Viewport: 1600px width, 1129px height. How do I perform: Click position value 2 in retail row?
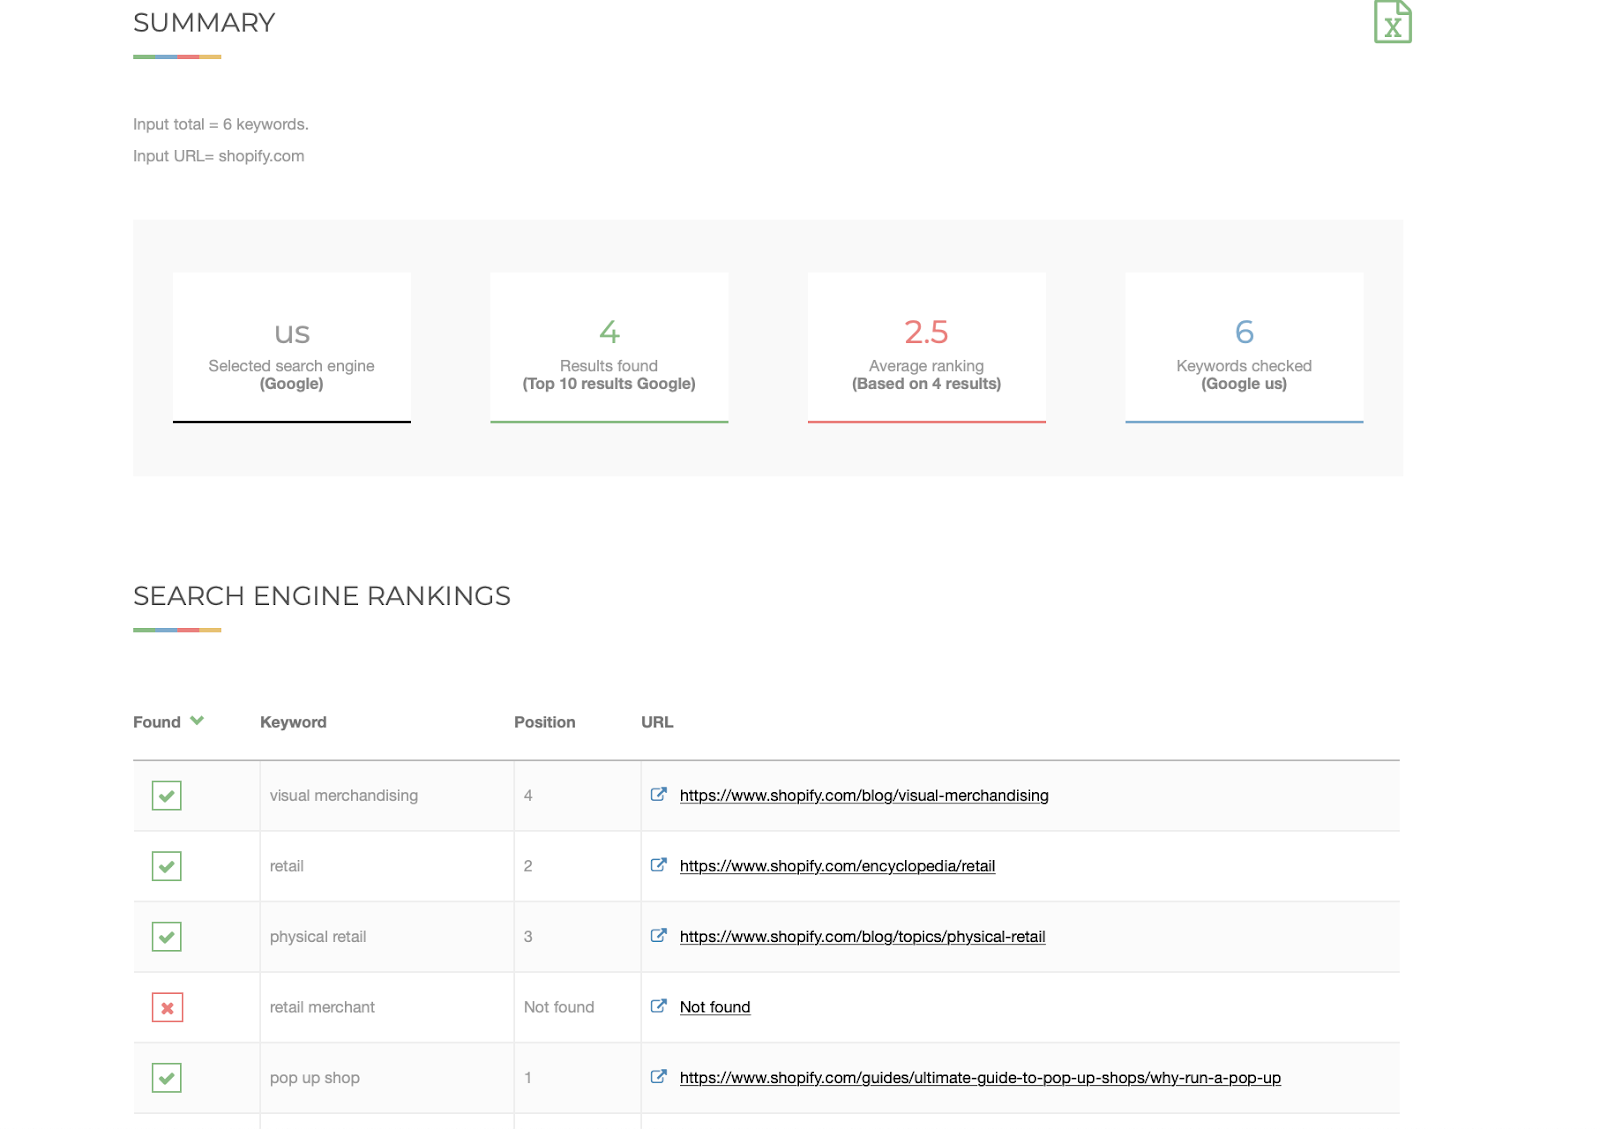tap(528, 866)
